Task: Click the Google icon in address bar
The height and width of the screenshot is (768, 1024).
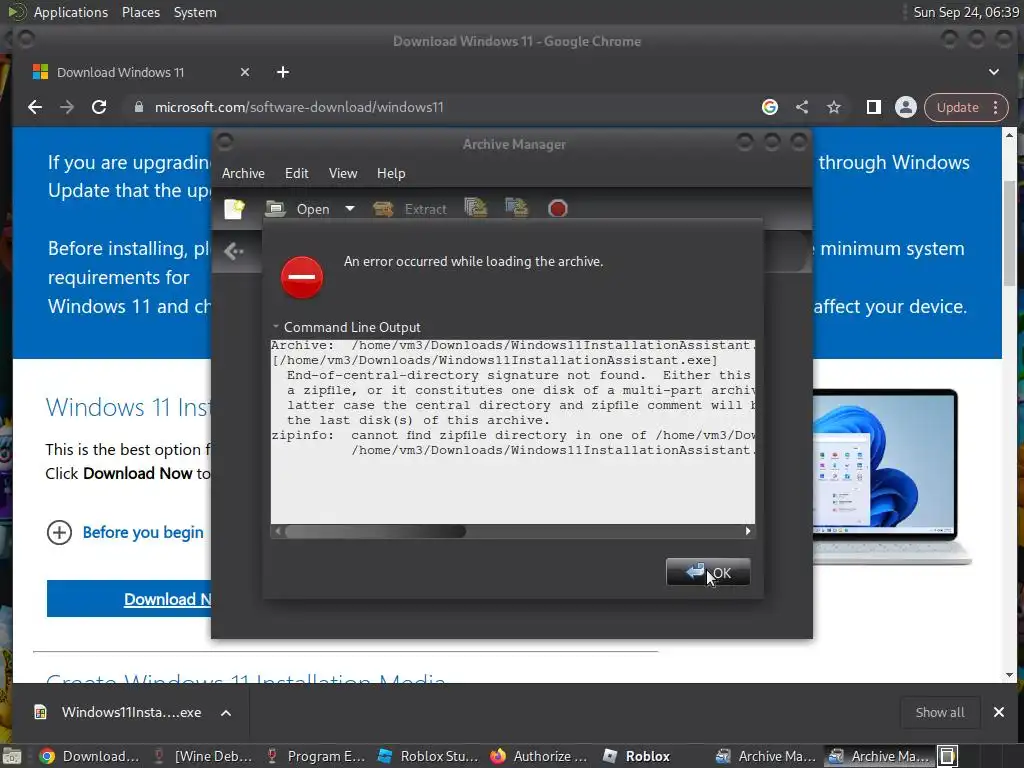Action: coord(770,107)
